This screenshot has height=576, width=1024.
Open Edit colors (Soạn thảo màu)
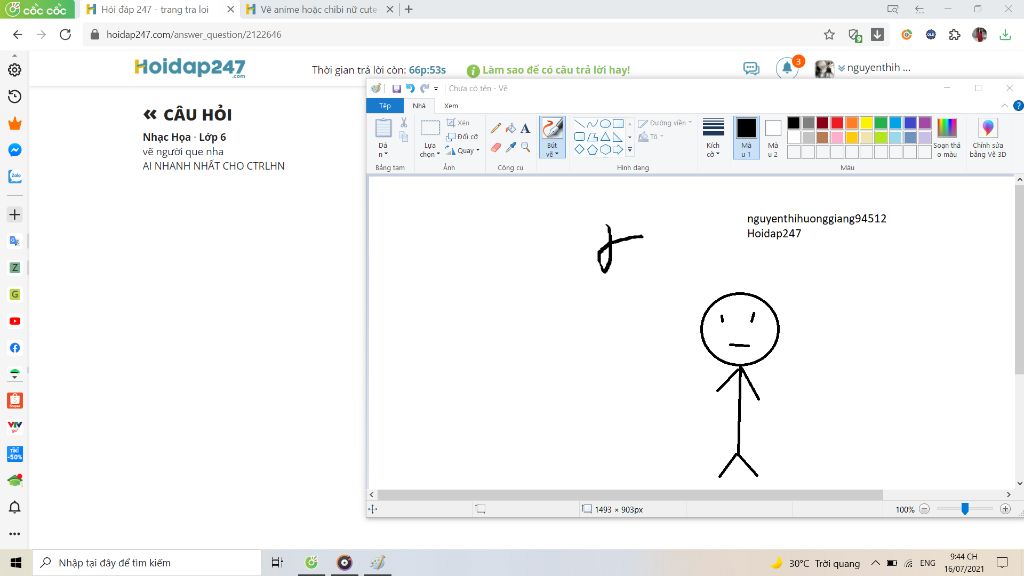[x=947, y=138]
